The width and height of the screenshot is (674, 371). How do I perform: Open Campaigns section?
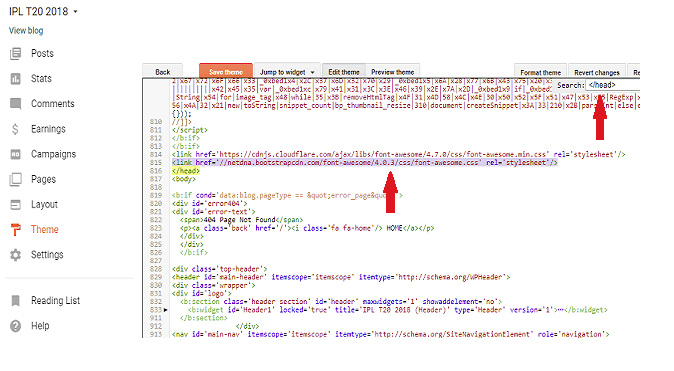[53, 154]
